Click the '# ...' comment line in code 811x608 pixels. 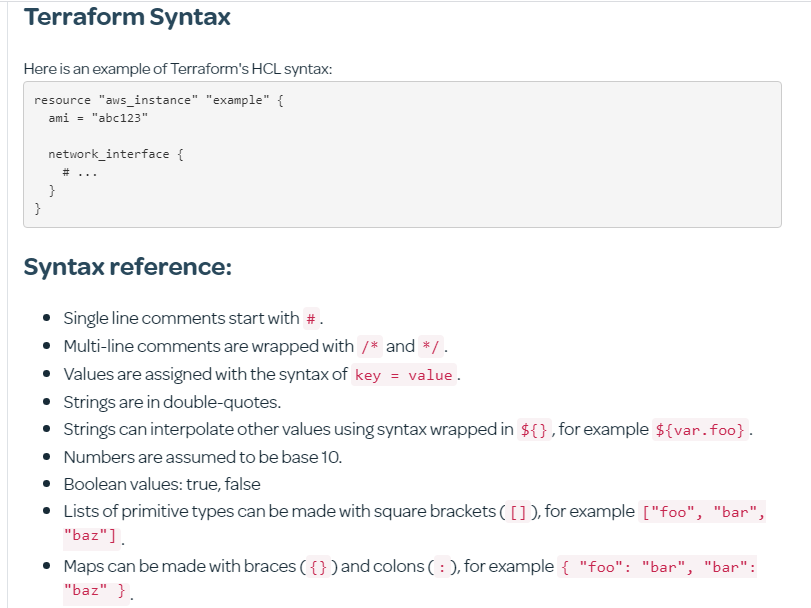click(80, 172)
